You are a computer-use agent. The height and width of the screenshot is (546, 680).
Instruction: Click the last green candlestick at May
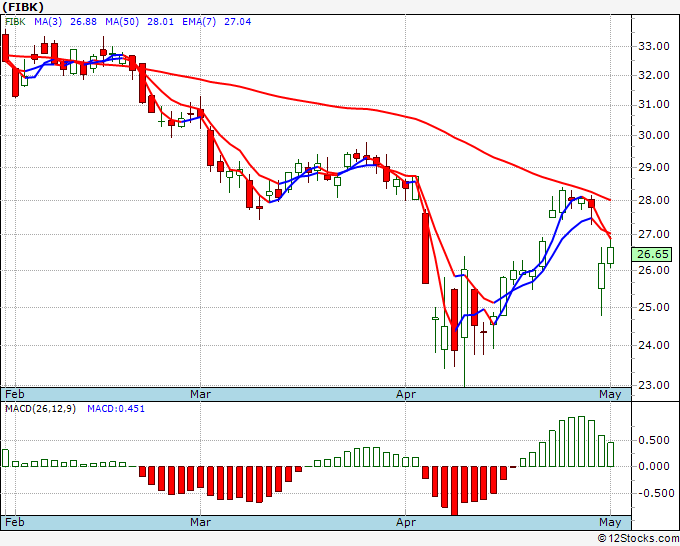[611, 255]
